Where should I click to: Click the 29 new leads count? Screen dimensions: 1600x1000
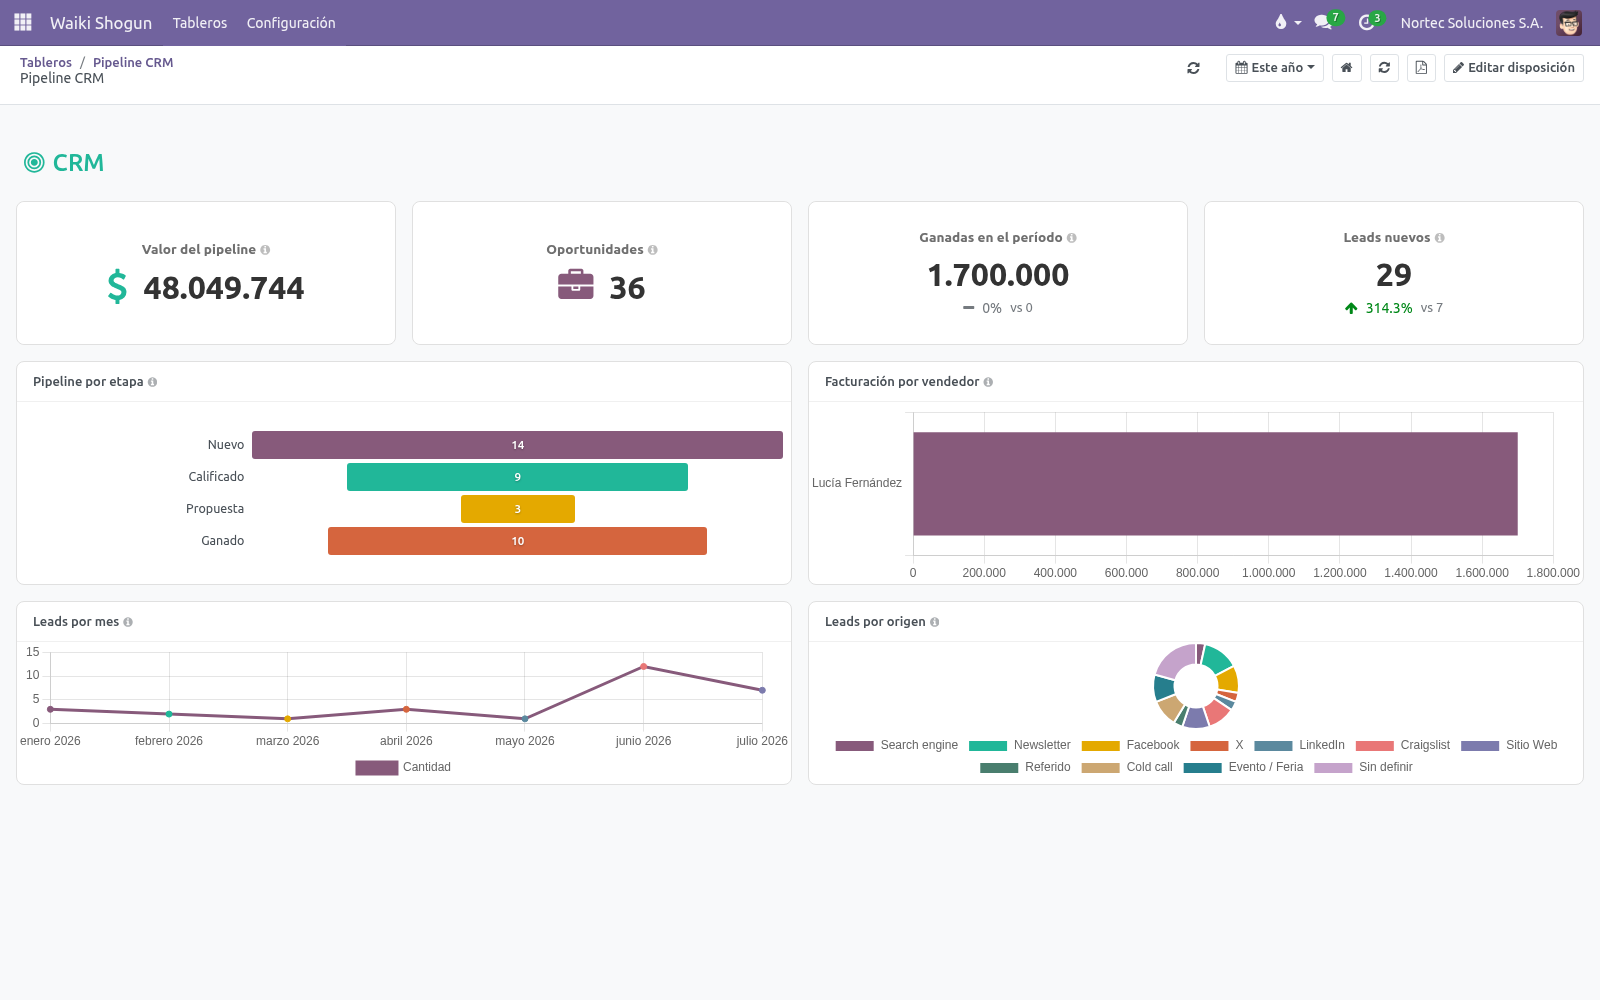1394,275
